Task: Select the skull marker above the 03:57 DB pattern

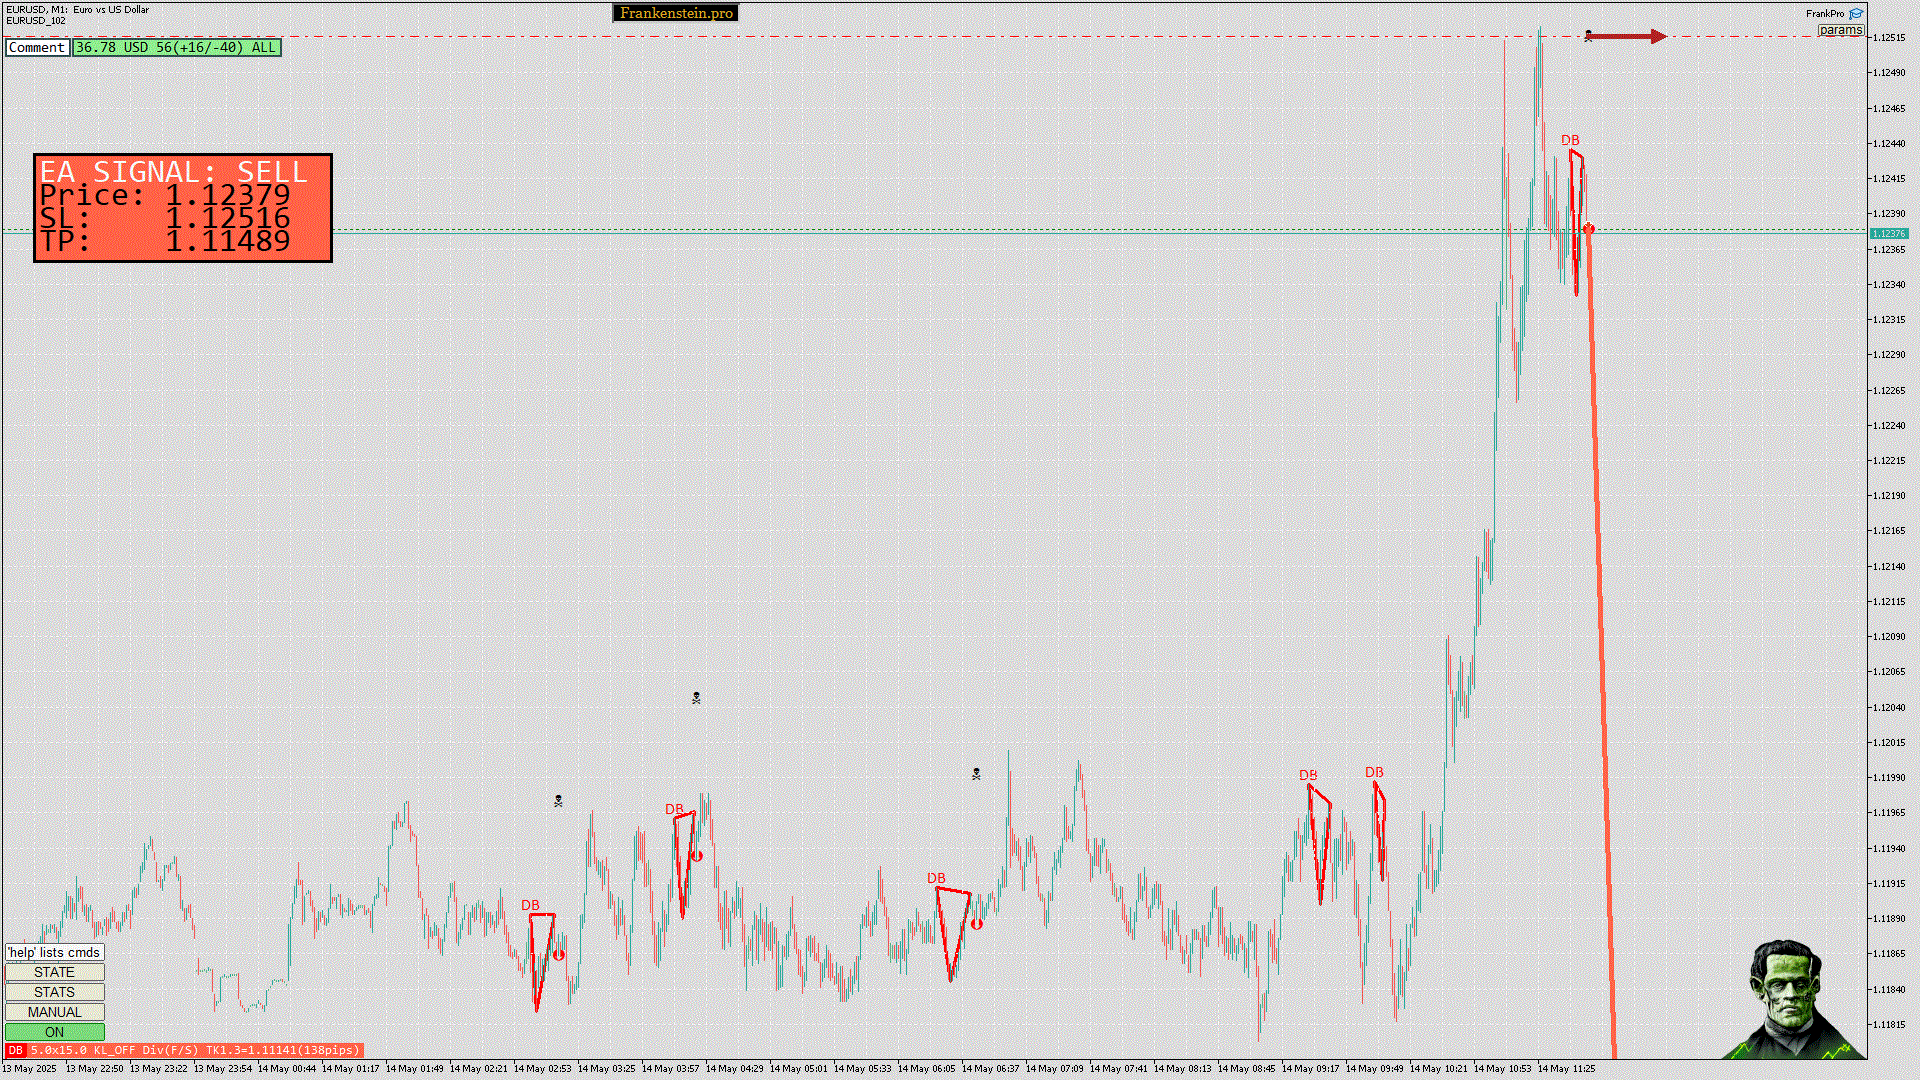Action: 696,698
